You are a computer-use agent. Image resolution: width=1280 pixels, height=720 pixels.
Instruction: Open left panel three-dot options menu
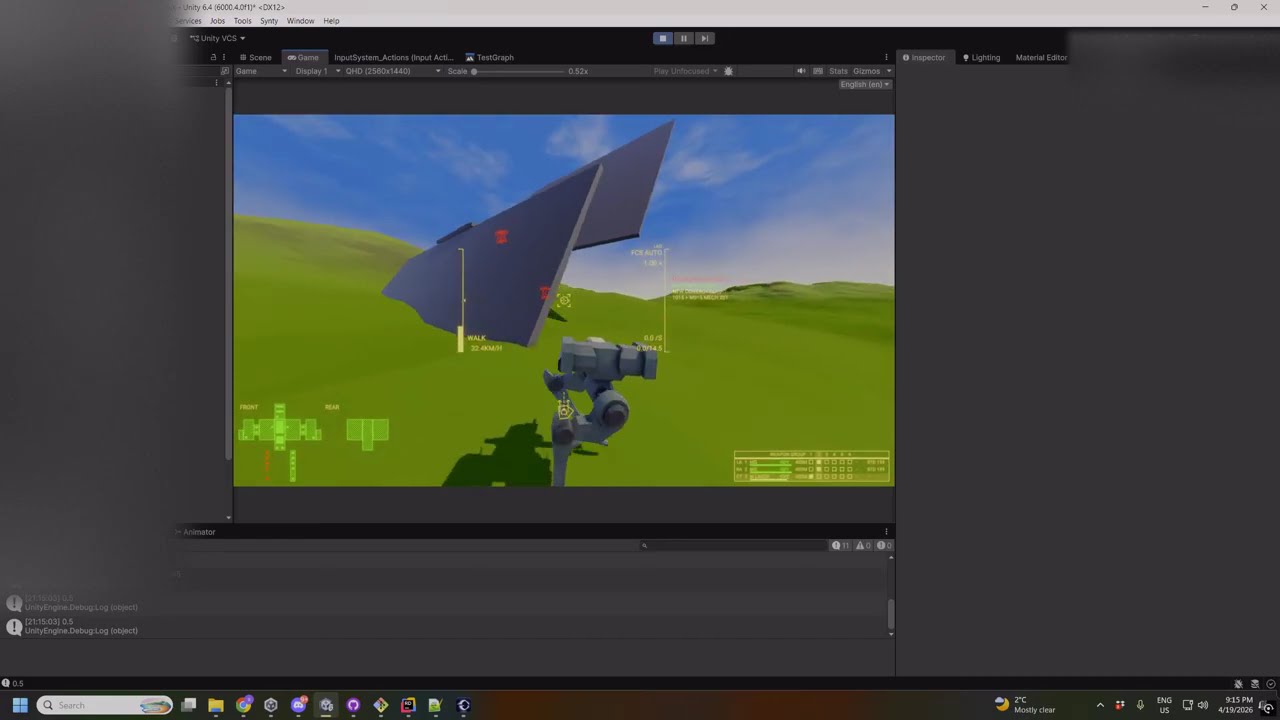pyautogui.click(x=223, y=57)
